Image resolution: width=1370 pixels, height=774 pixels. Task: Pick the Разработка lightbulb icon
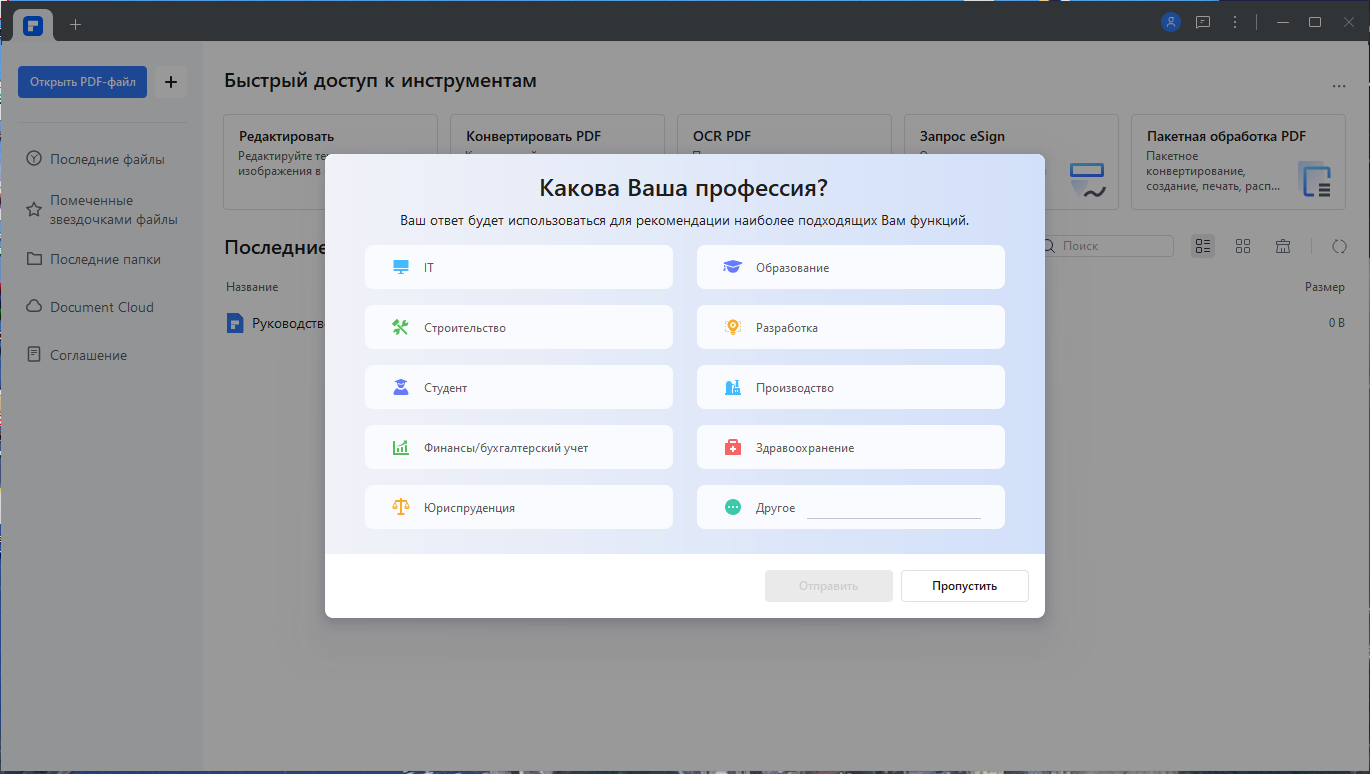point(733,328)
